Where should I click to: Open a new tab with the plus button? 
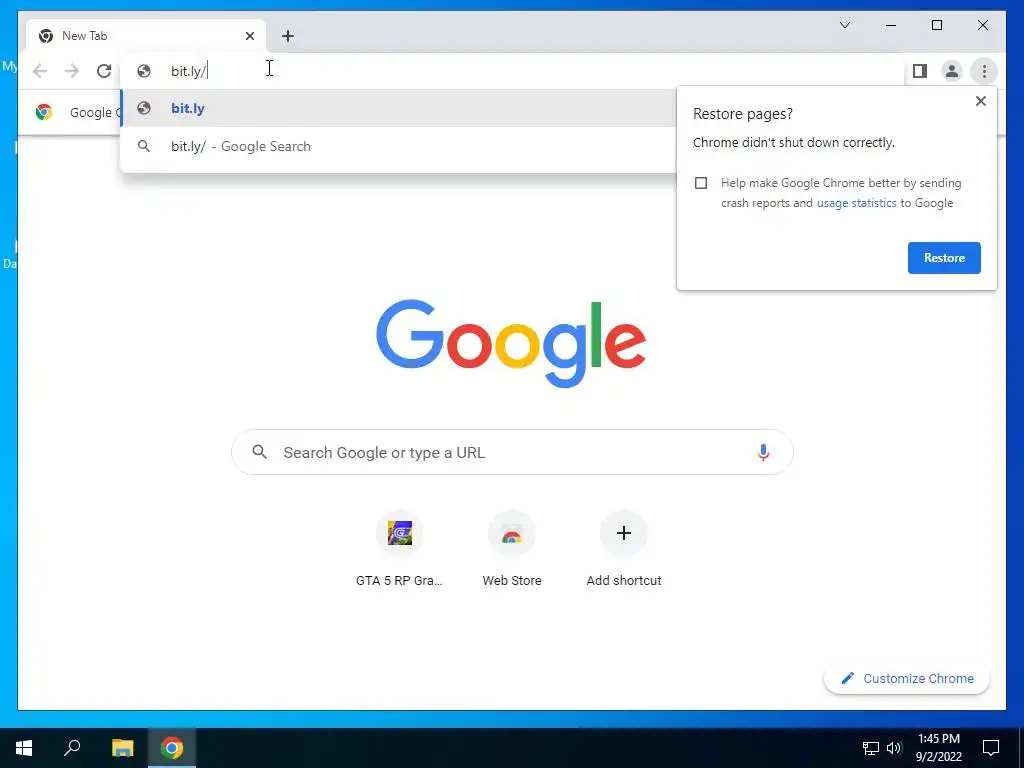pos(287,36)
